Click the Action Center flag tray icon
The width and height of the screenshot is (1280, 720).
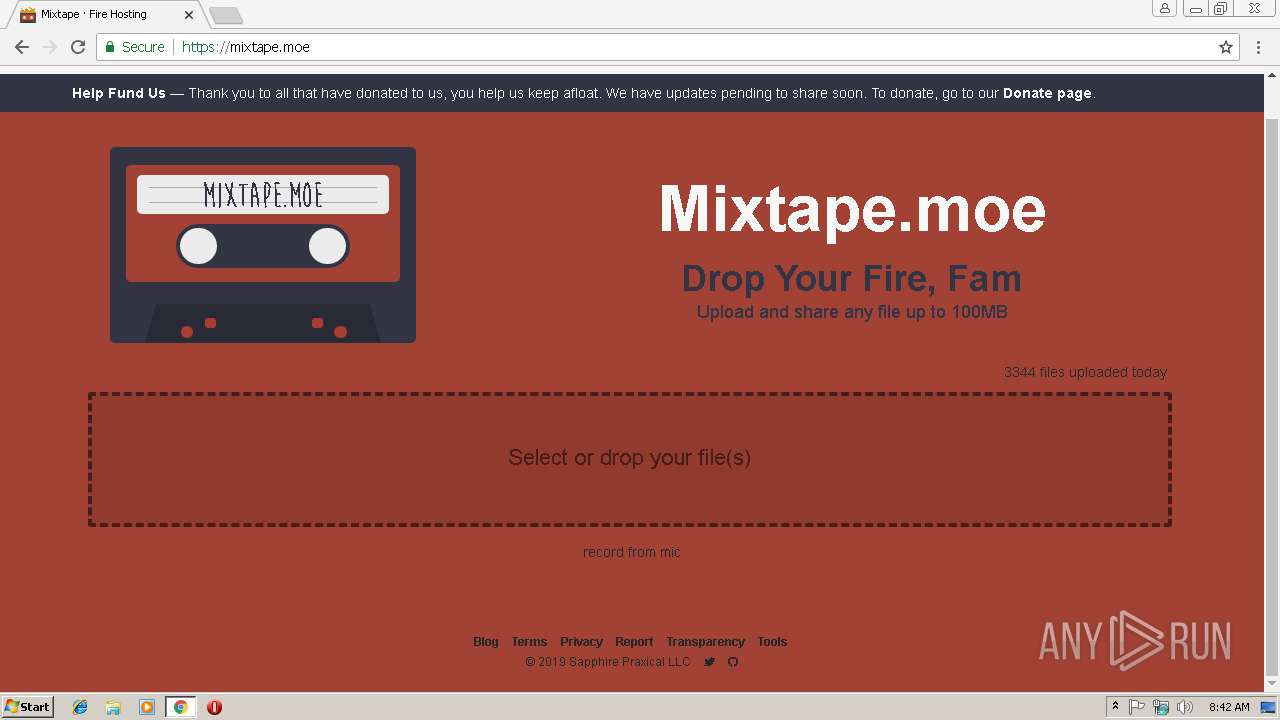pyautogui.click(x=1137, y=707)
